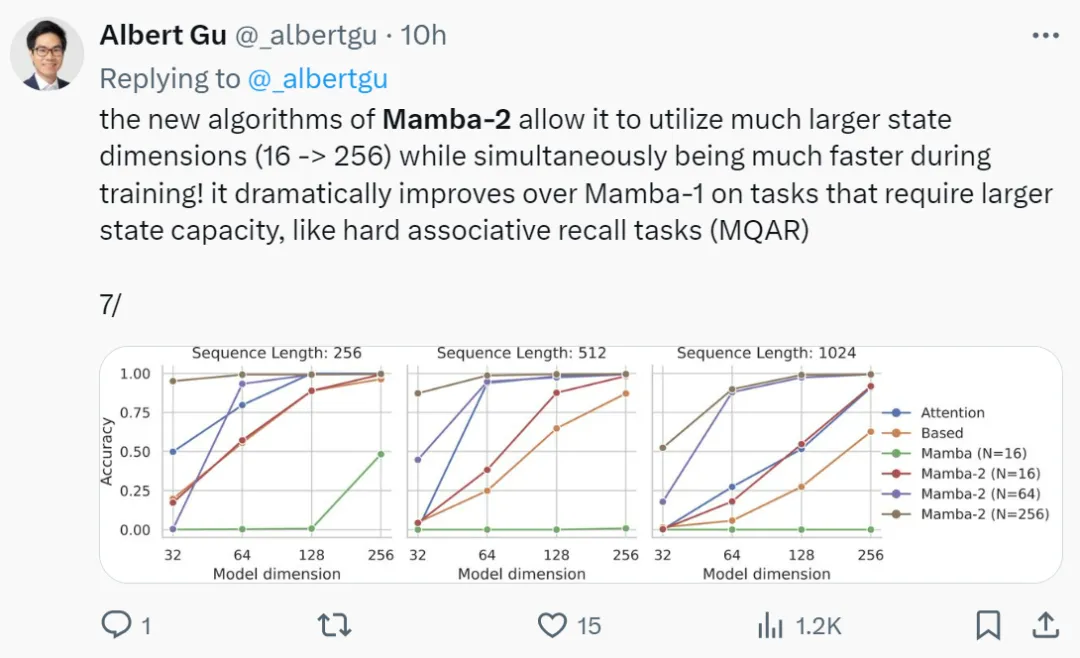This screenshot has height=658, width=1080.
Task: View analytics via the bar chart icon
Action: [770, 626]
